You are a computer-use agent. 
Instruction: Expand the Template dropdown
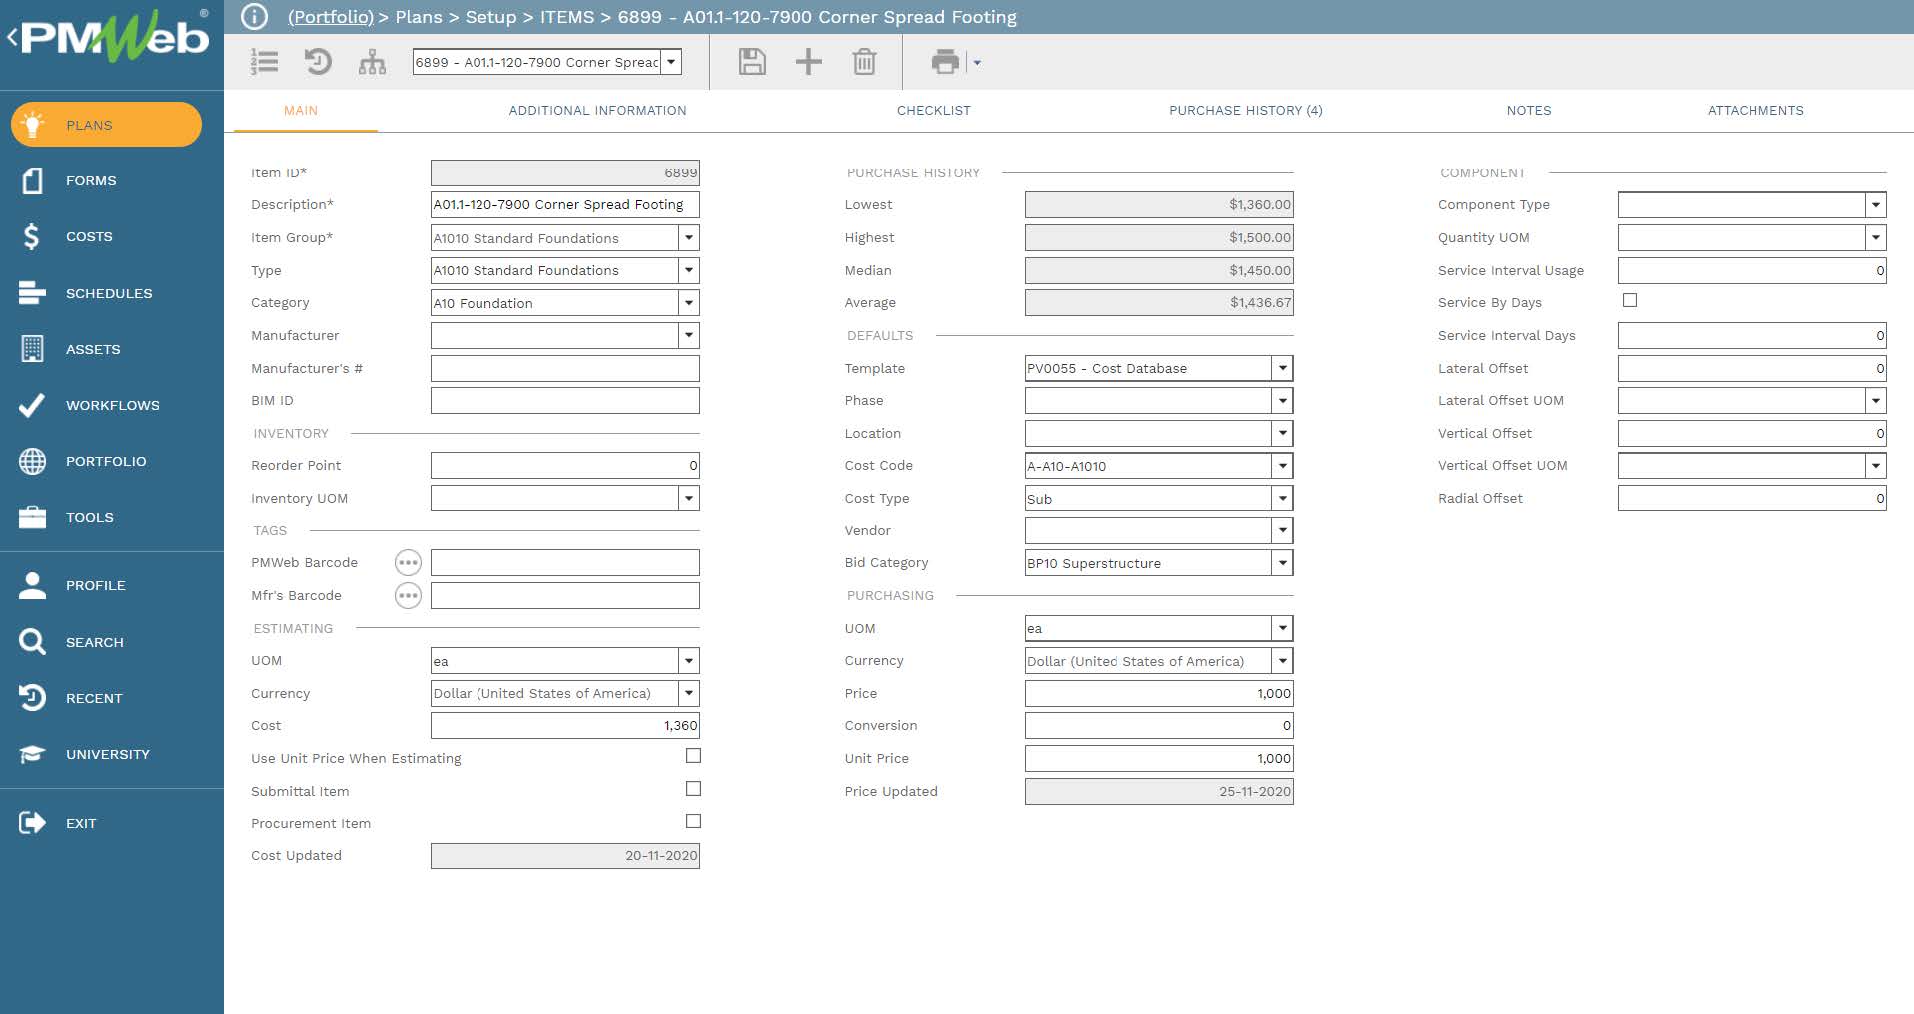1282,368
